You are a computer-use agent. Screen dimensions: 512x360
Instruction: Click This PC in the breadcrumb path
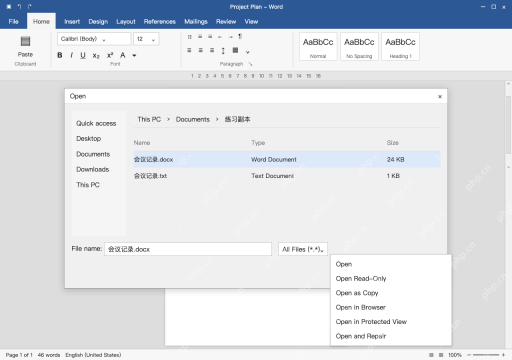149,119
